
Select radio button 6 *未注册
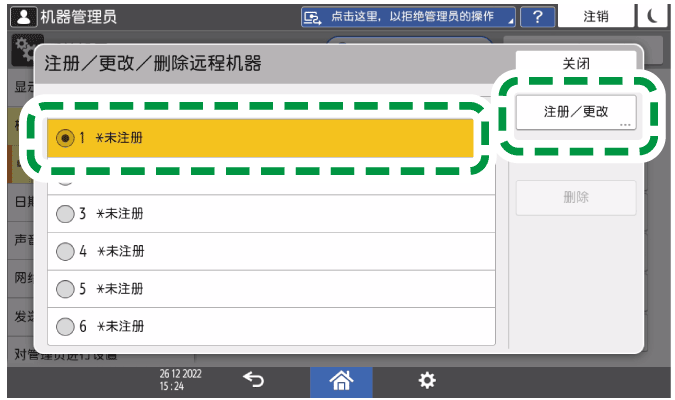click(x=65, y=326)
